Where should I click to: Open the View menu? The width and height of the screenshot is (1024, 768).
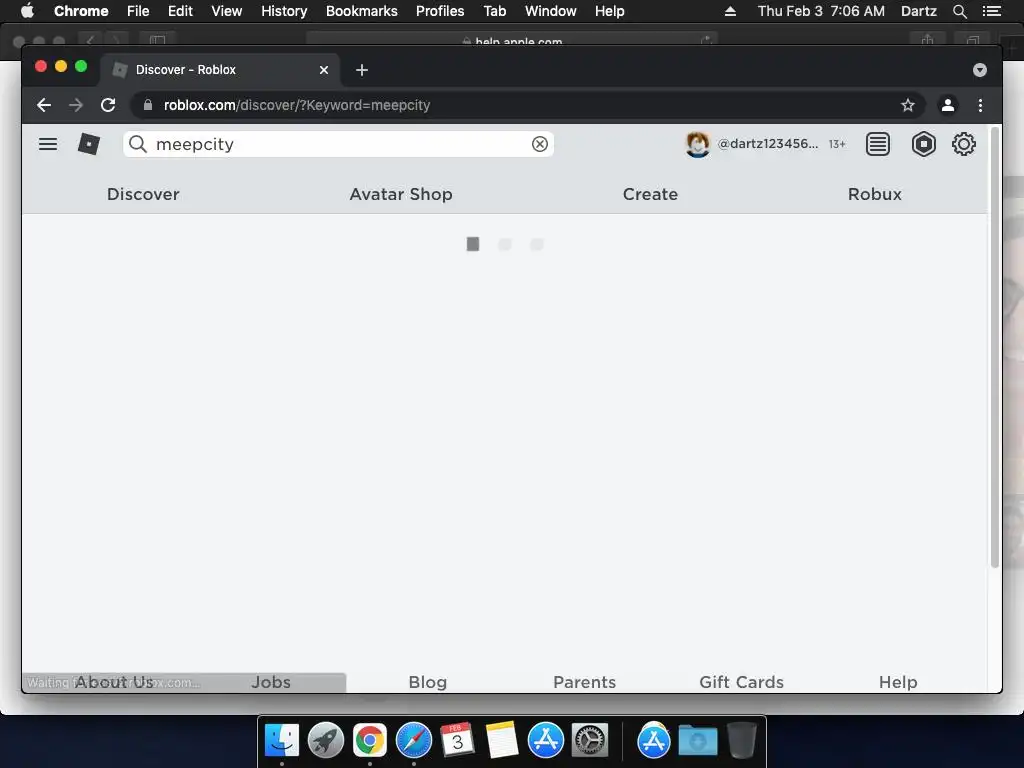tap(227, 11)
